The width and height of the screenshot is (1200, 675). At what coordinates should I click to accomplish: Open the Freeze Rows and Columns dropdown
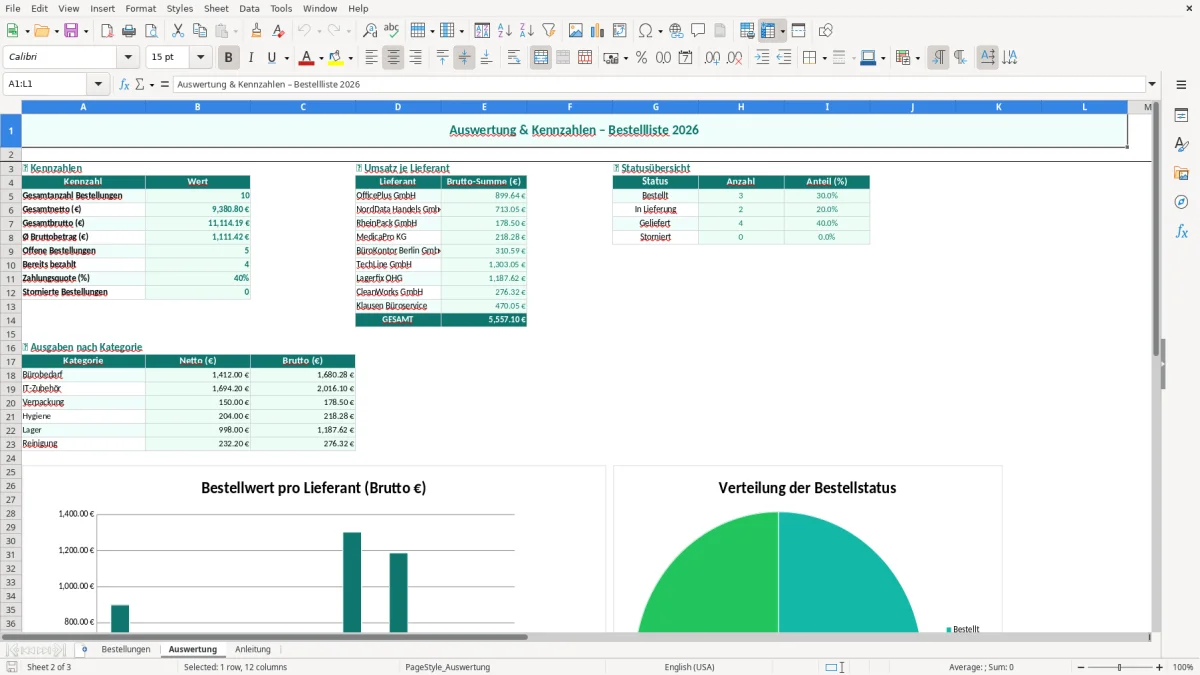783,31
